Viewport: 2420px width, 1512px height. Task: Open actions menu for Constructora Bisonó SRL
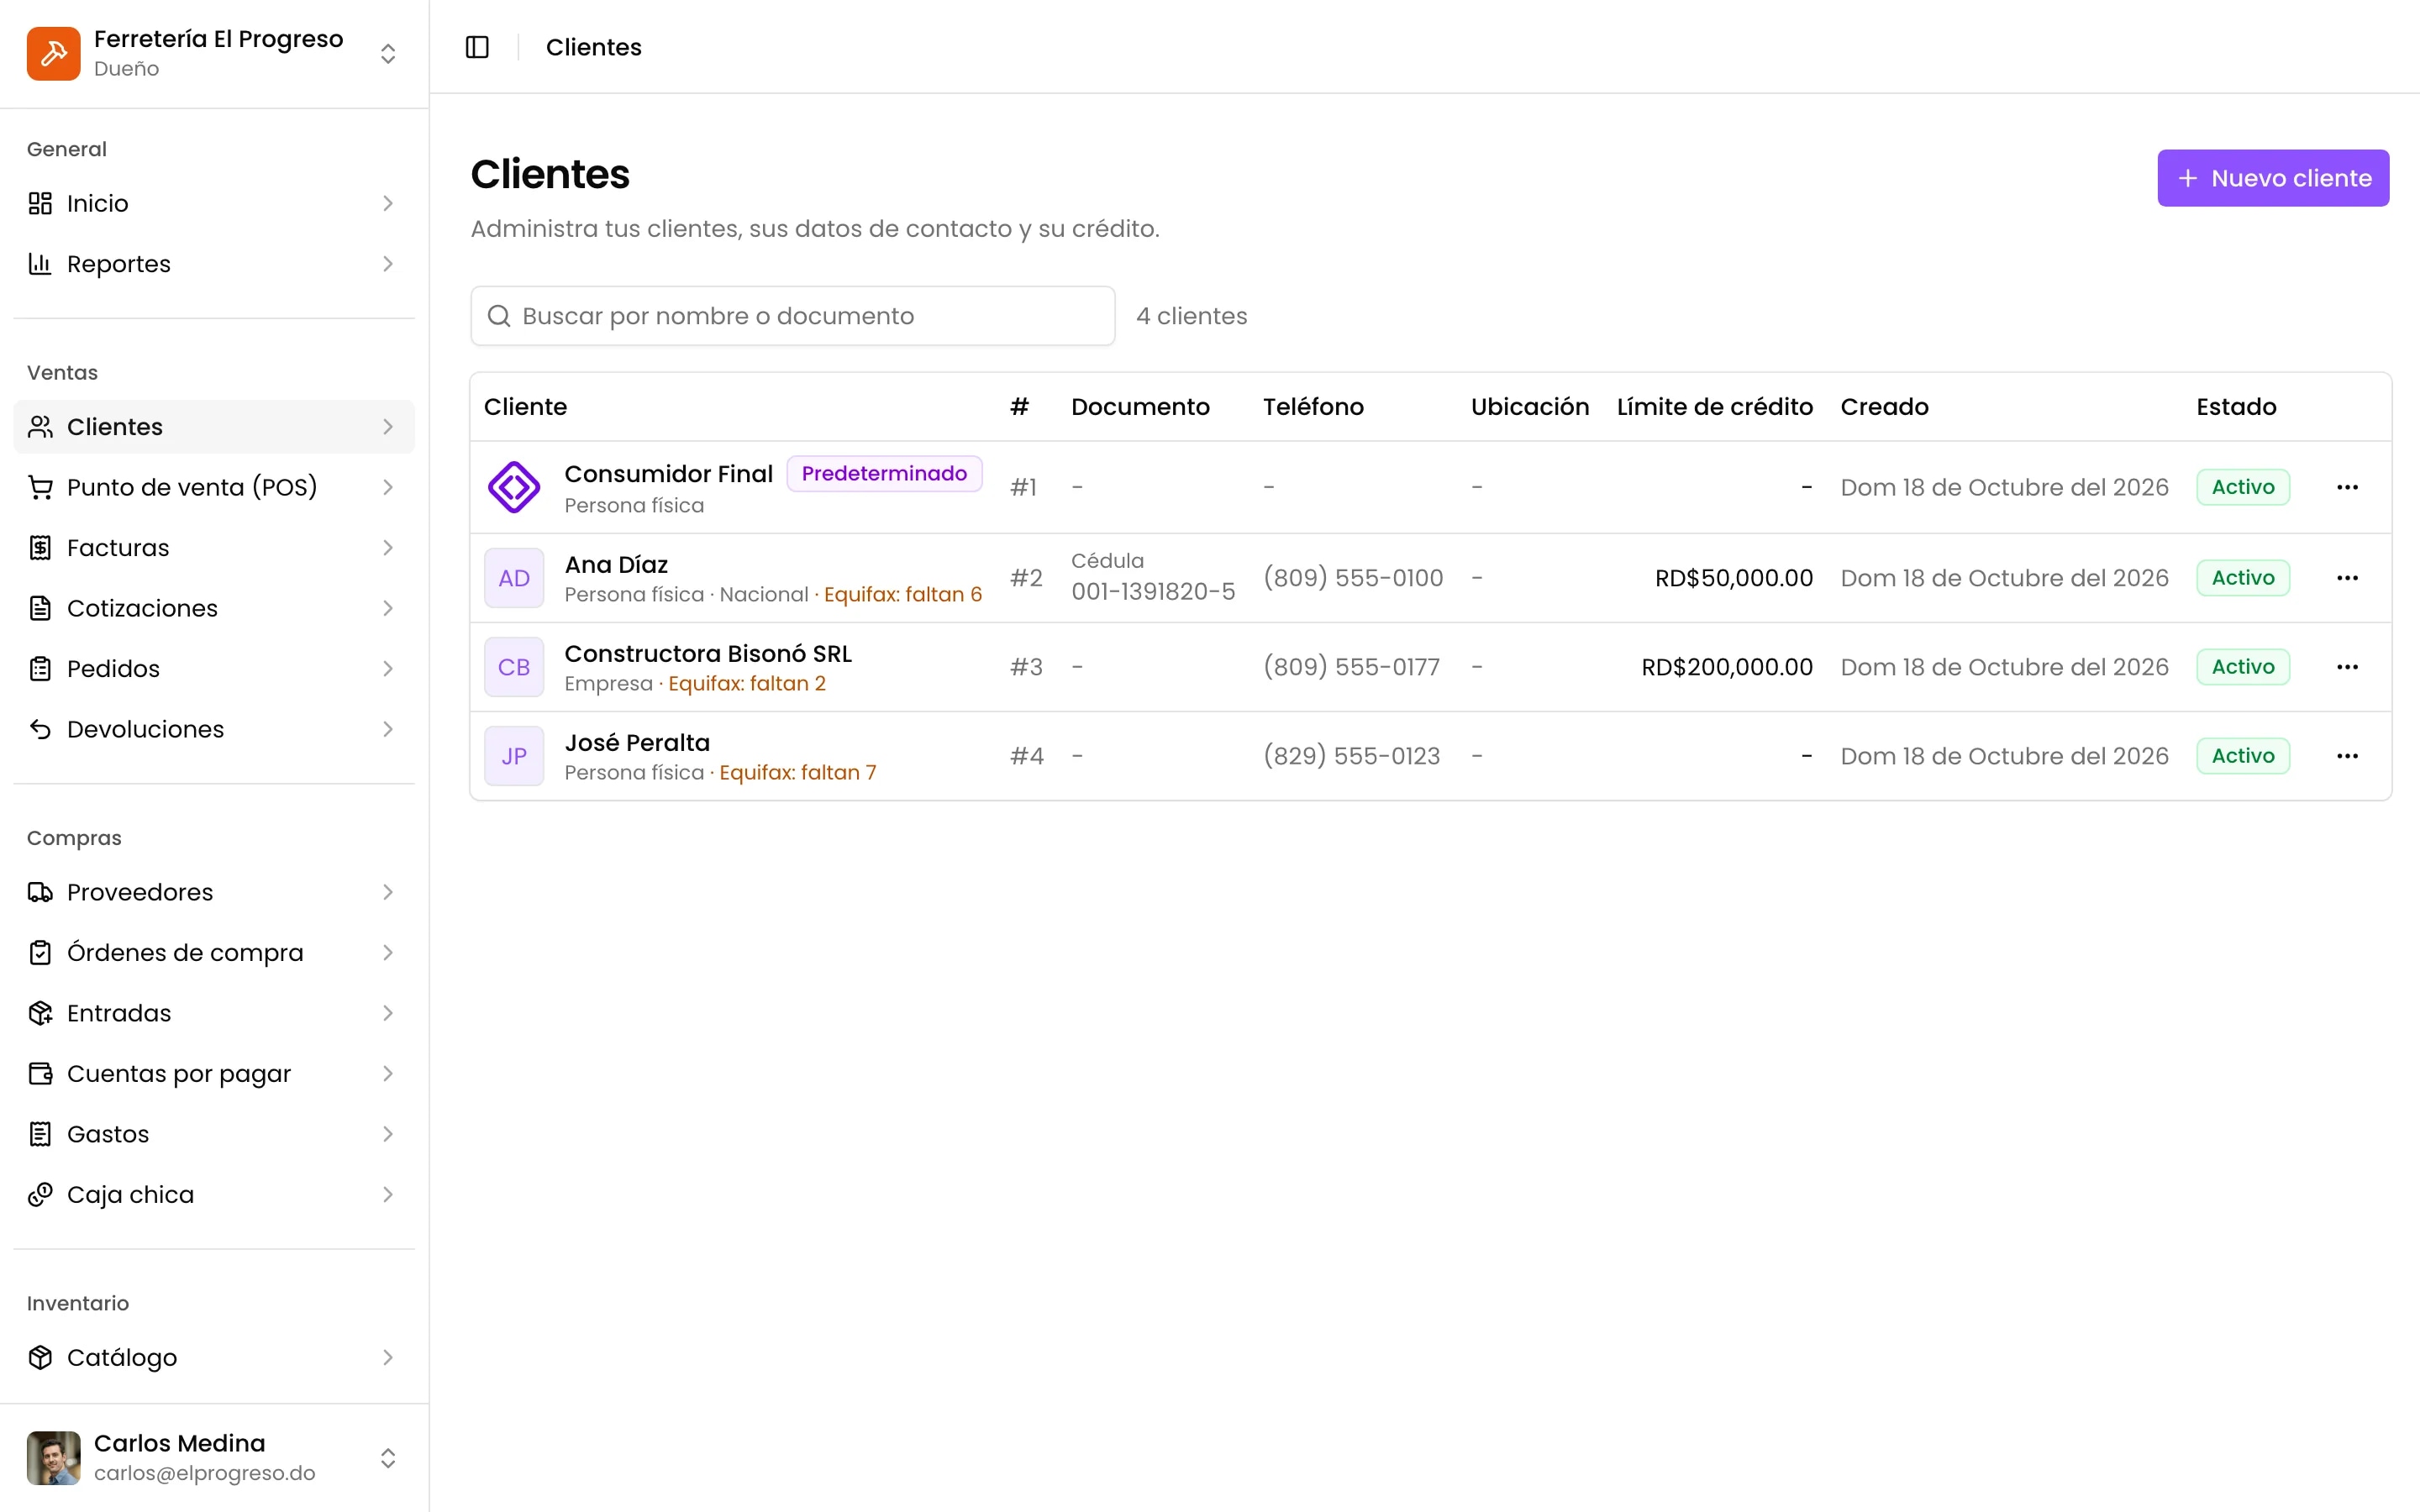[2347, 667]
